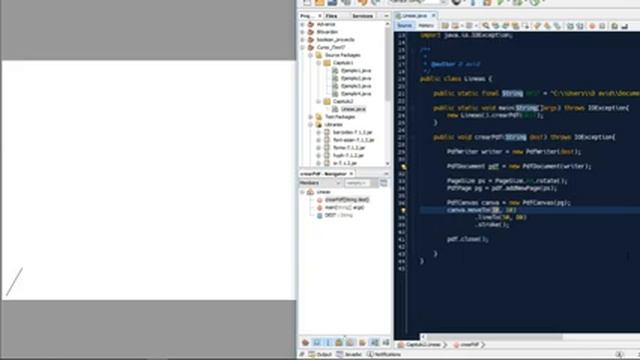The width and height of the screenshot is (640, 360).
Task: Collapse the Curso_iText7 project node
Action: (303, 47)
